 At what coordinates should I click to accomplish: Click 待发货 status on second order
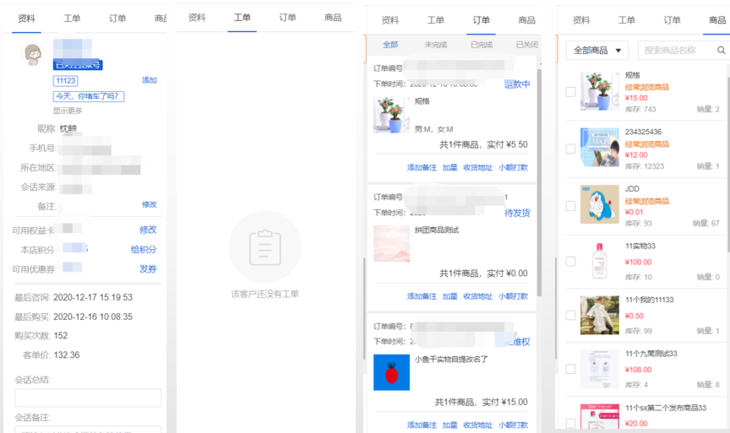point(517,213)
